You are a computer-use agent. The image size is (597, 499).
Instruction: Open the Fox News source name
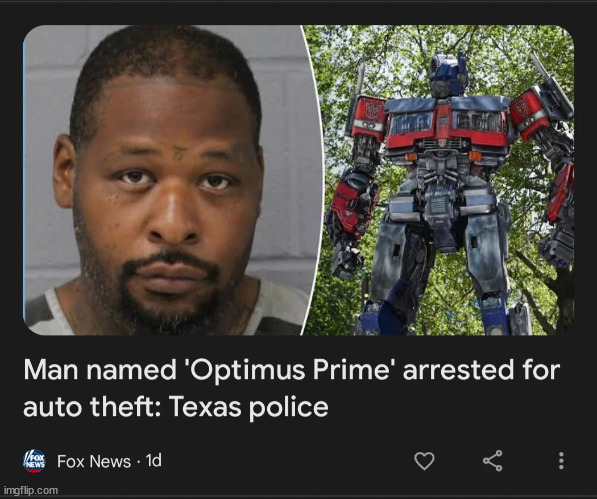point(94,461)
